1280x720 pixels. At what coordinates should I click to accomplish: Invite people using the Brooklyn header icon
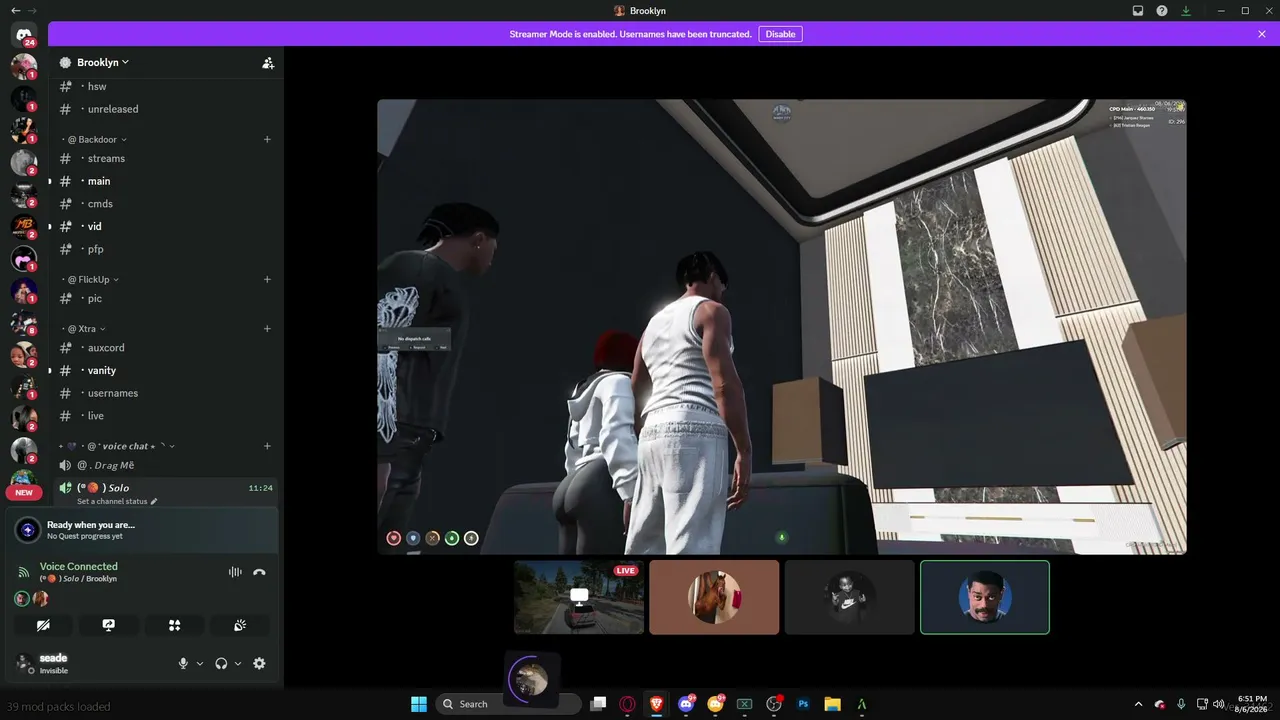[x=268, y=62]
